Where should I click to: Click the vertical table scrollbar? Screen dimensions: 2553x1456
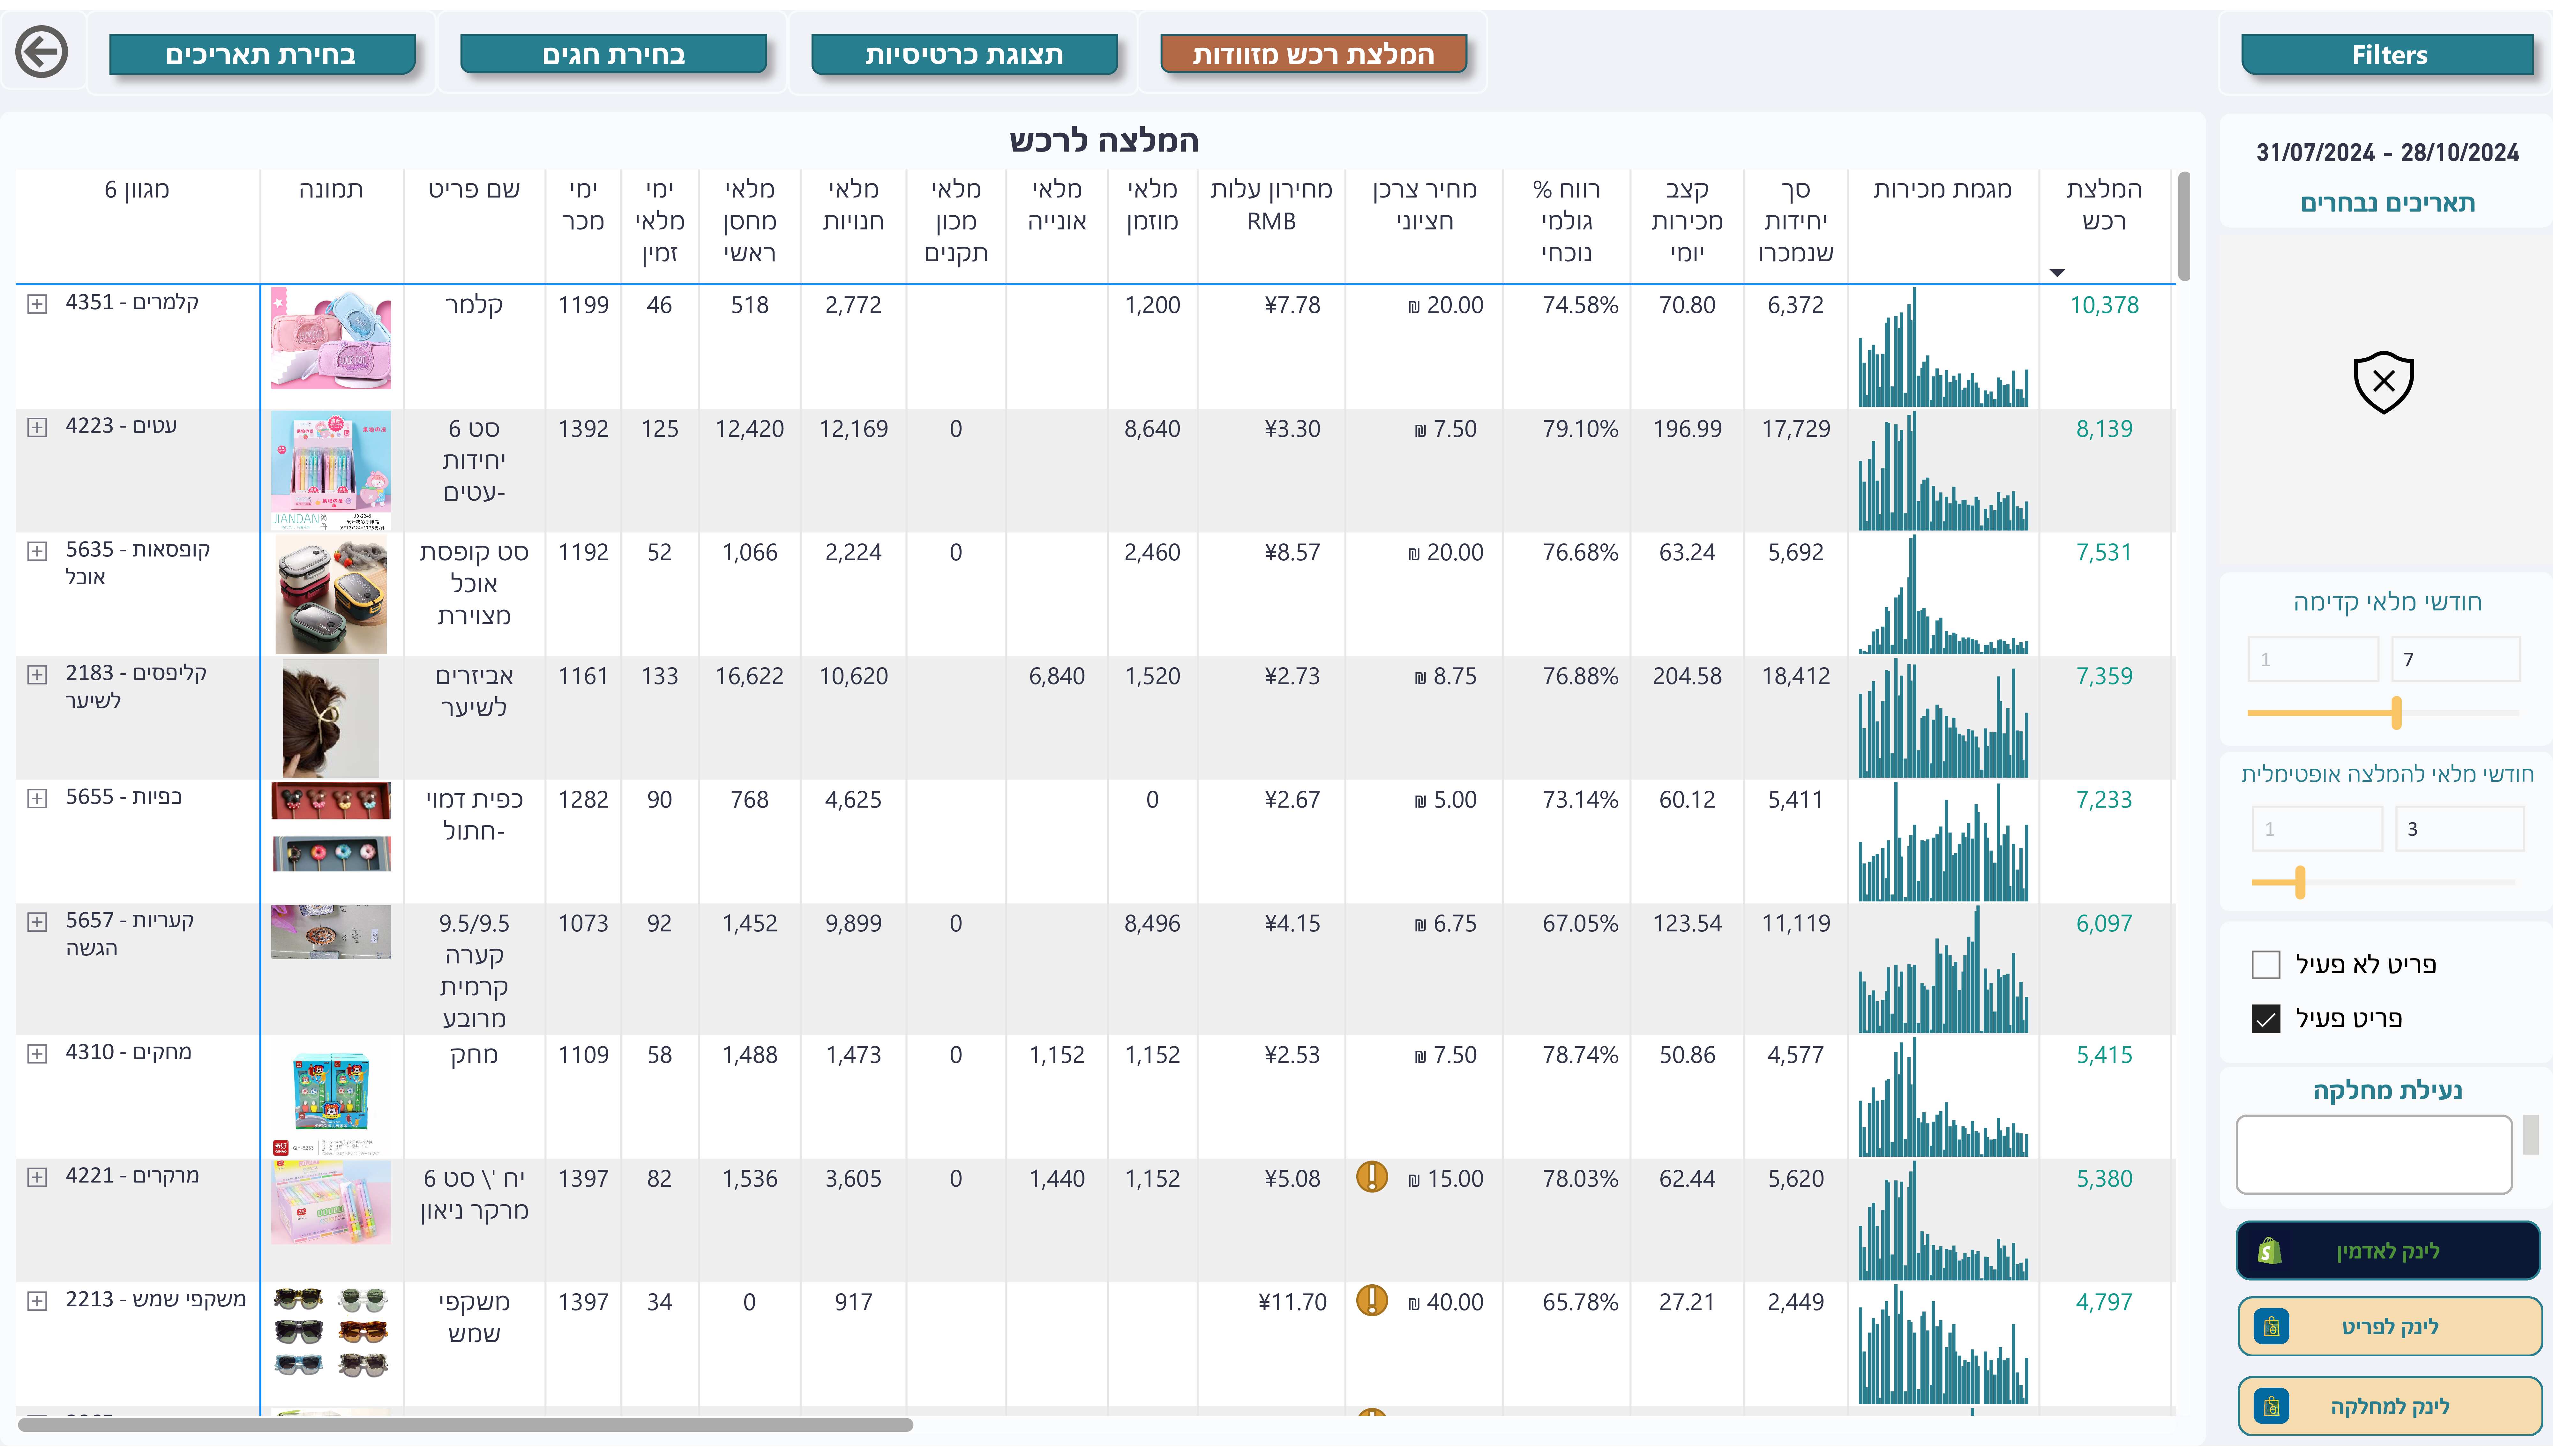click(2184, 226)
